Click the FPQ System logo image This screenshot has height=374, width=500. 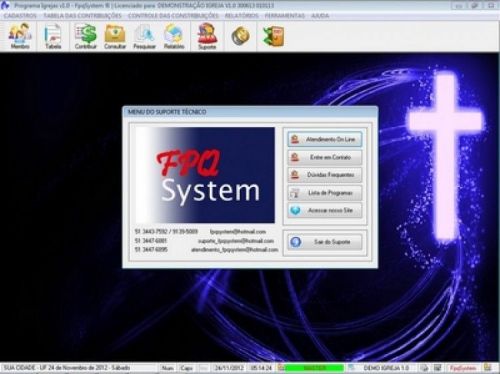pyautogui.click(x=205, y=175)
